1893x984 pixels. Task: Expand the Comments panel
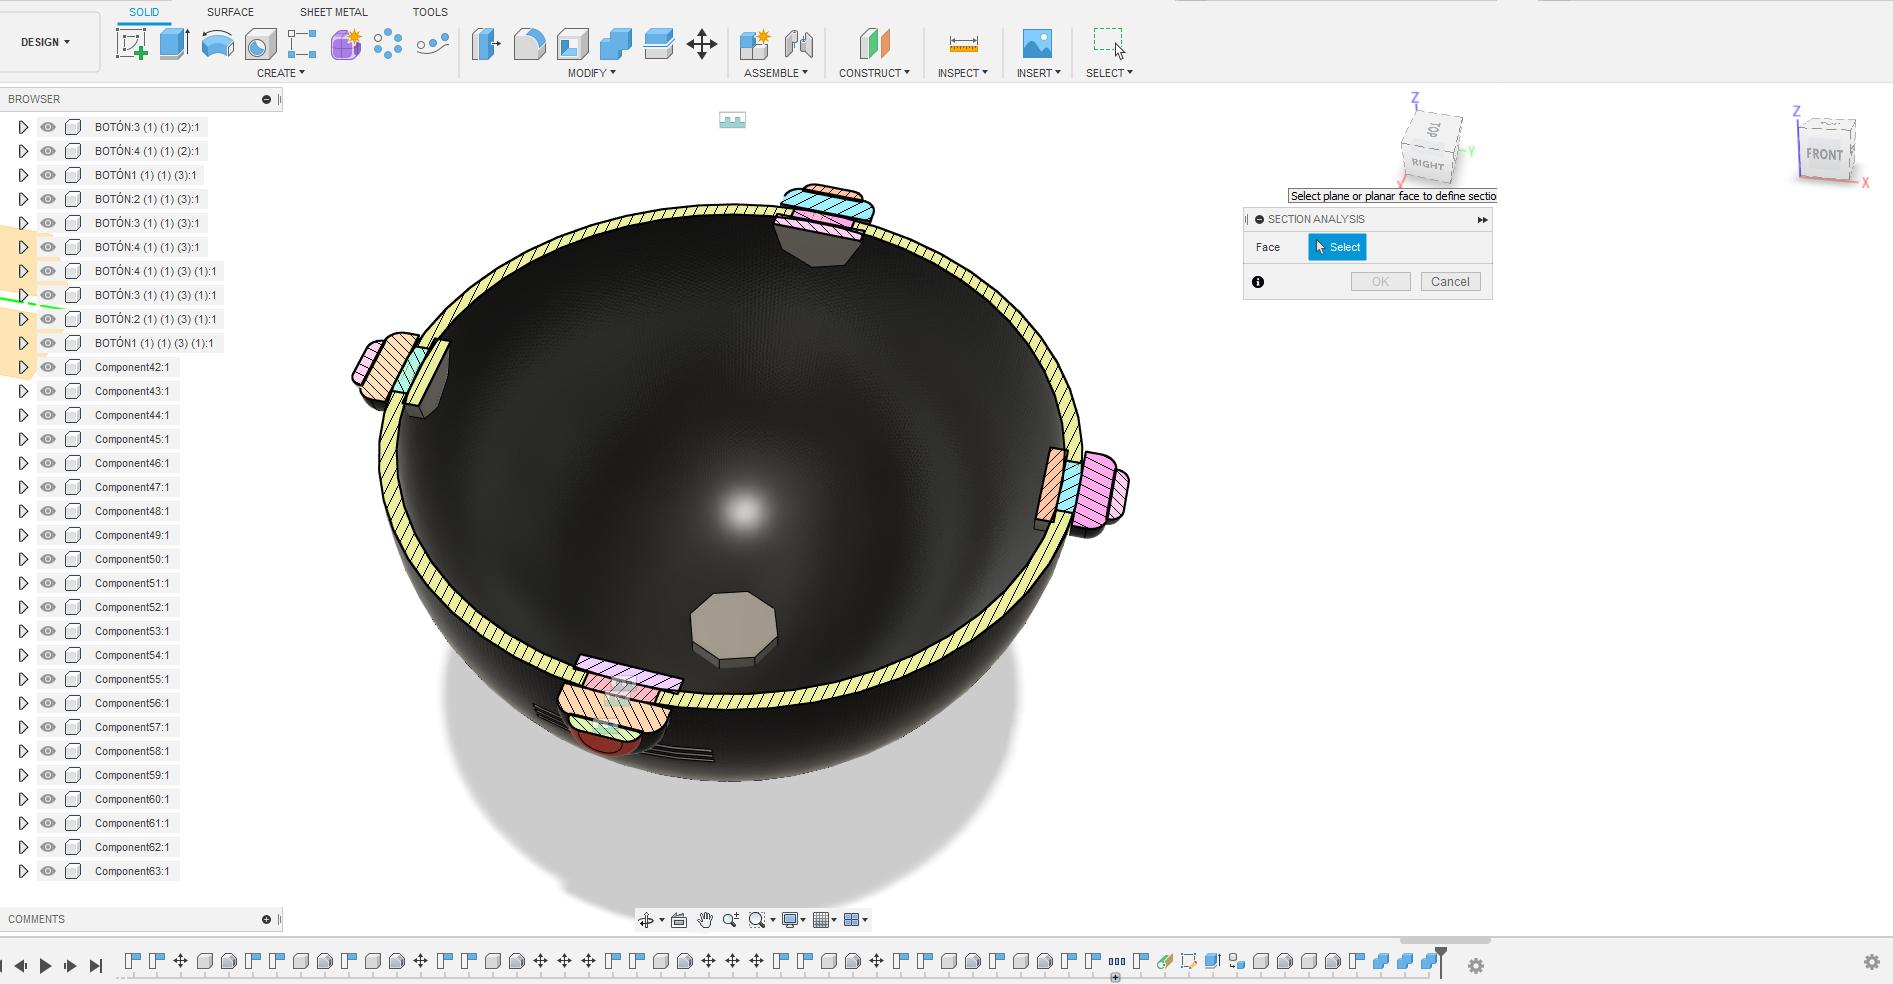(x=266, y=919)
